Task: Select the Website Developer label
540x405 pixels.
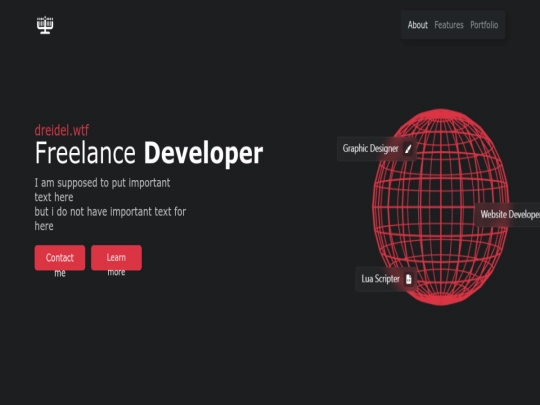Action: click(x=510, y=214)
